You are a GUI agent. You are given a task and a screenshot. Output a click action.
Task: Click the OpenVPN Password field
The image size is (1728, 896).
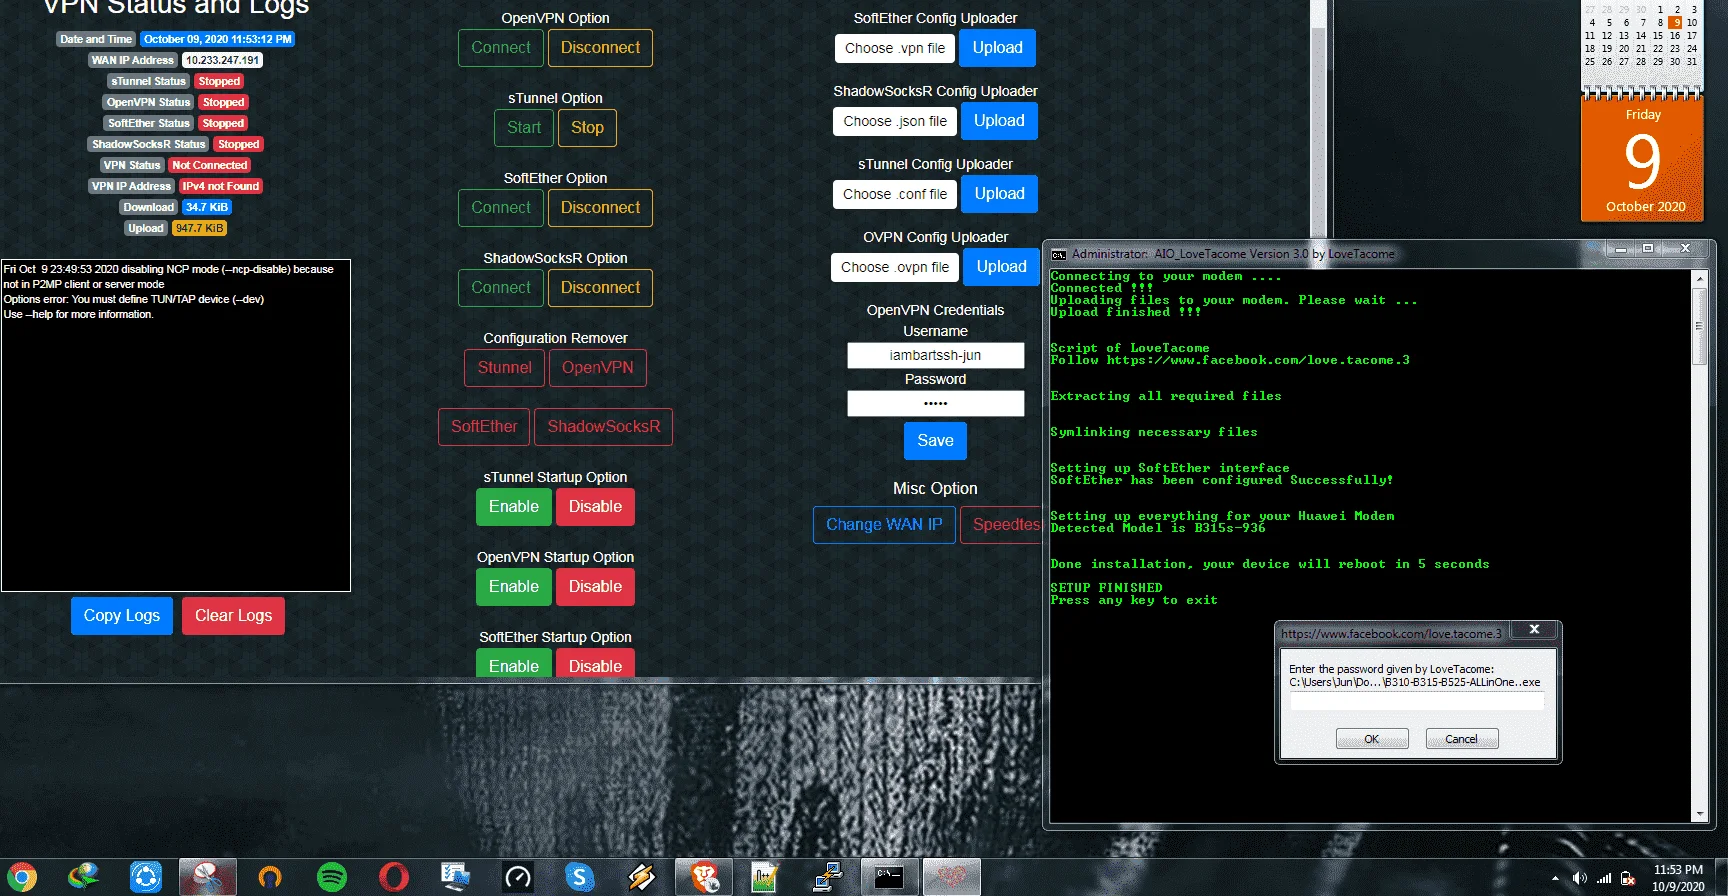point(935,403)
